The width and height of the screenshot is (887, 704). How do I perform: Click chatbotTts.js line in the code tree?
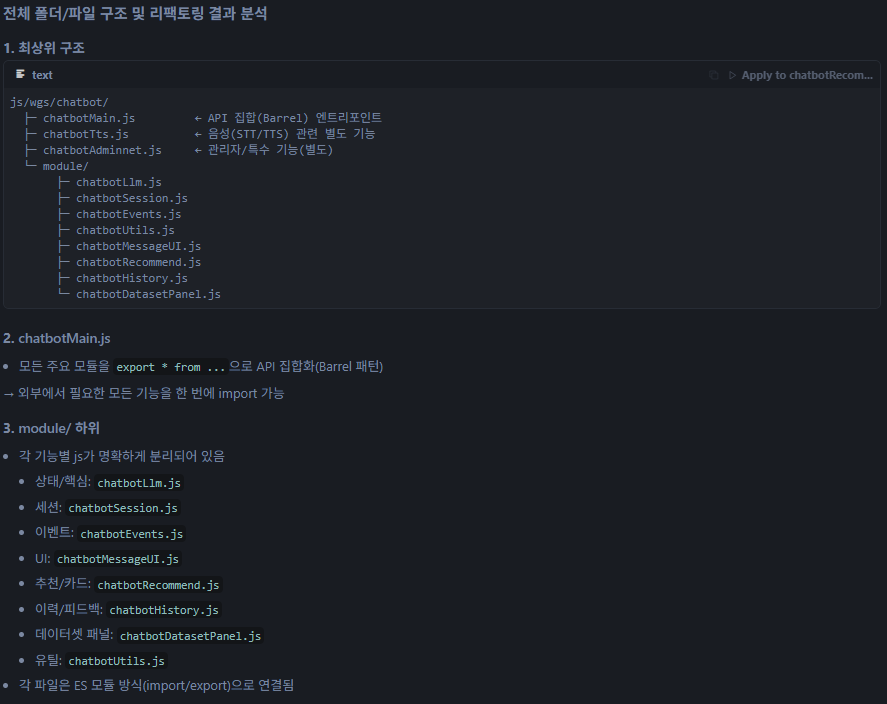click(x=85, y=134)
